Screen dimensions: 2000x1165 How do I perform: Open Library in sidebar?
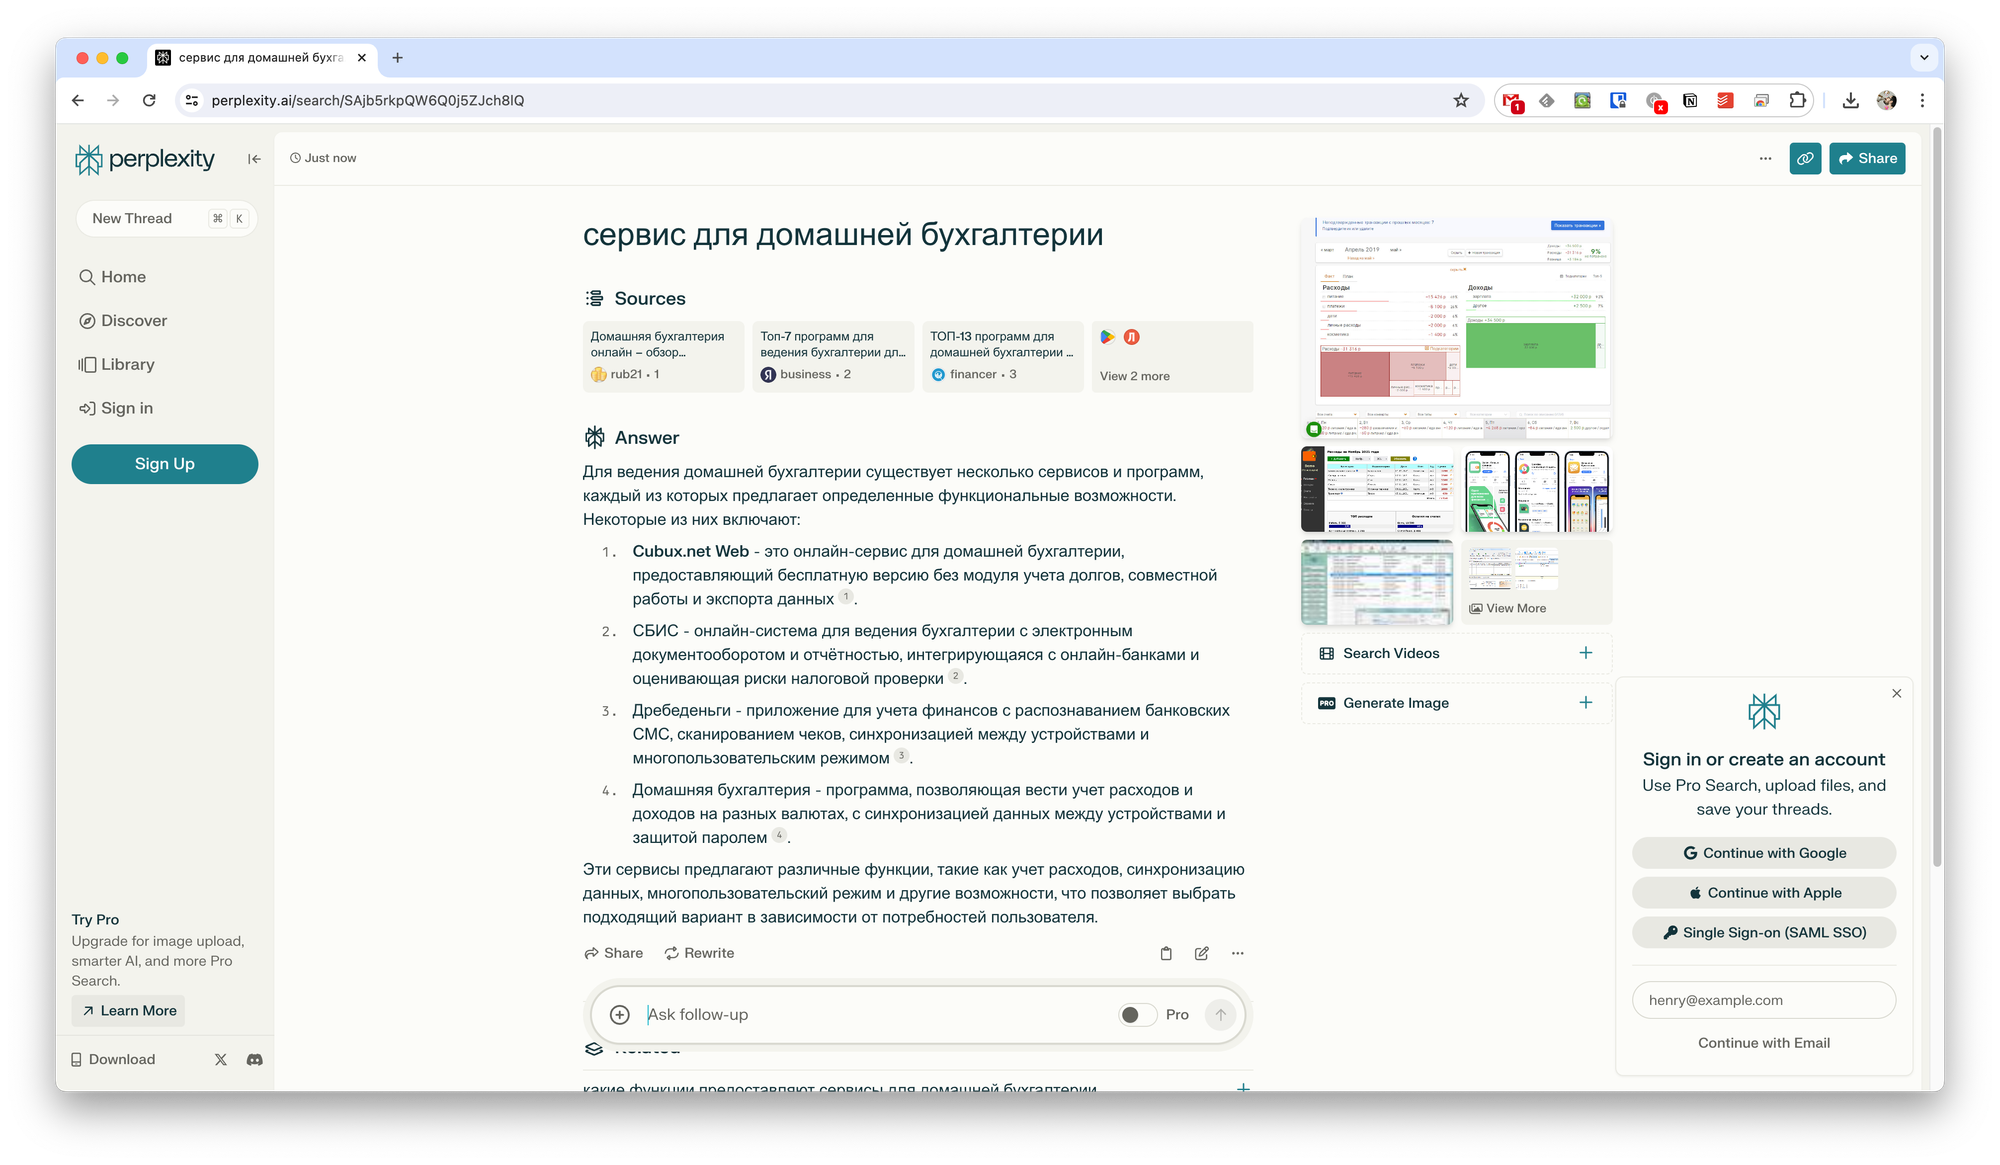pyautogui.click(x=127, y=365)
